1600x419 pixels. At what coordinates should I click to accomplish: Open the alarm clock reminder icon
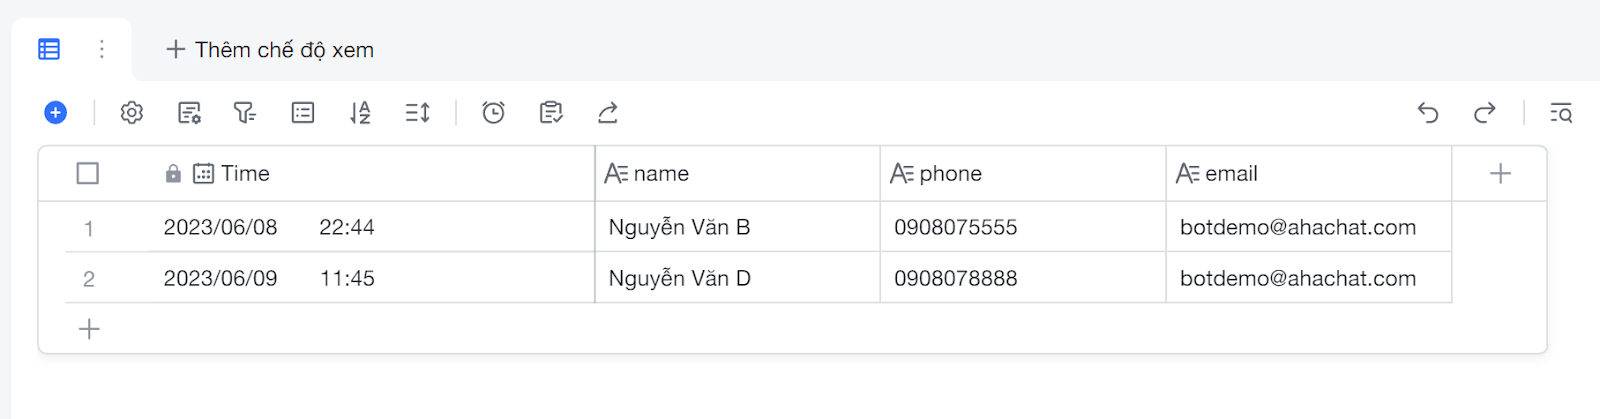(493, 113)
